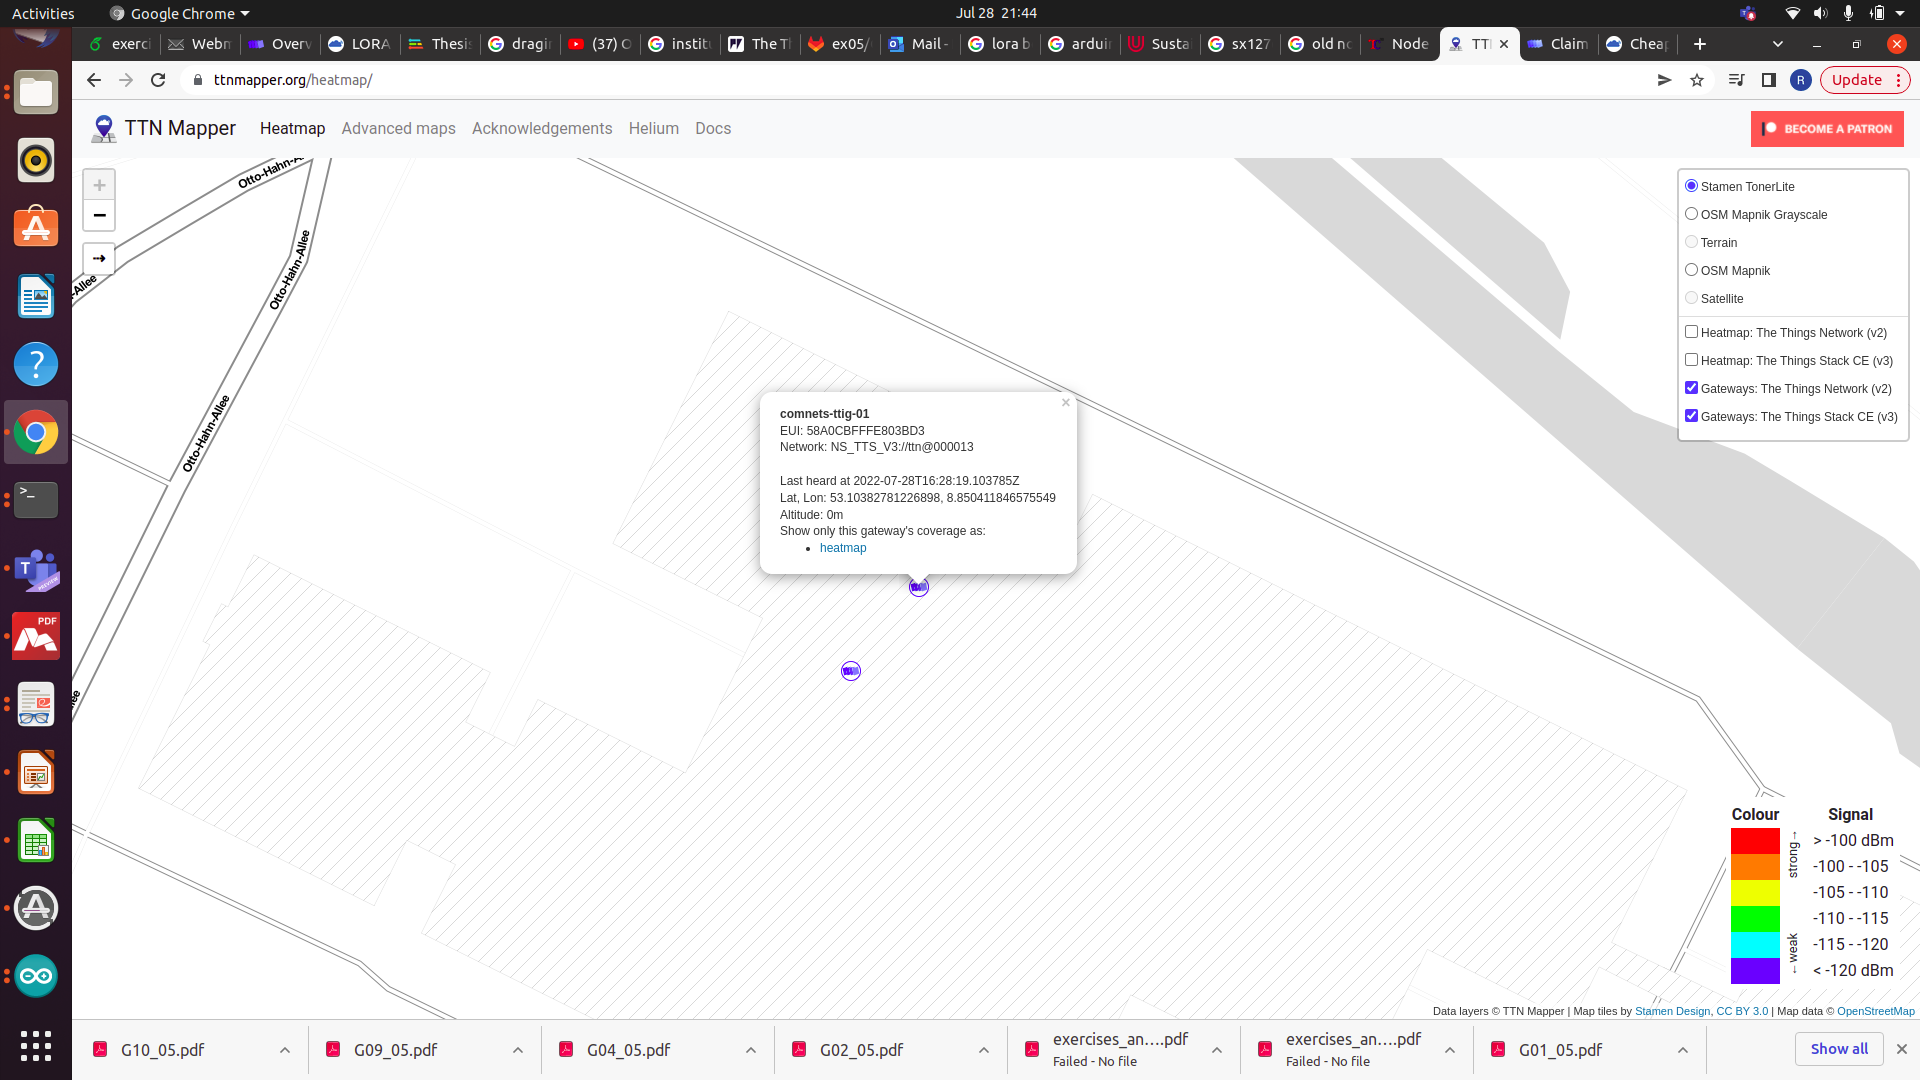The image size is (1920, 1080).
Task: Click the share page icon in address bar
Action: point(1664,80)
